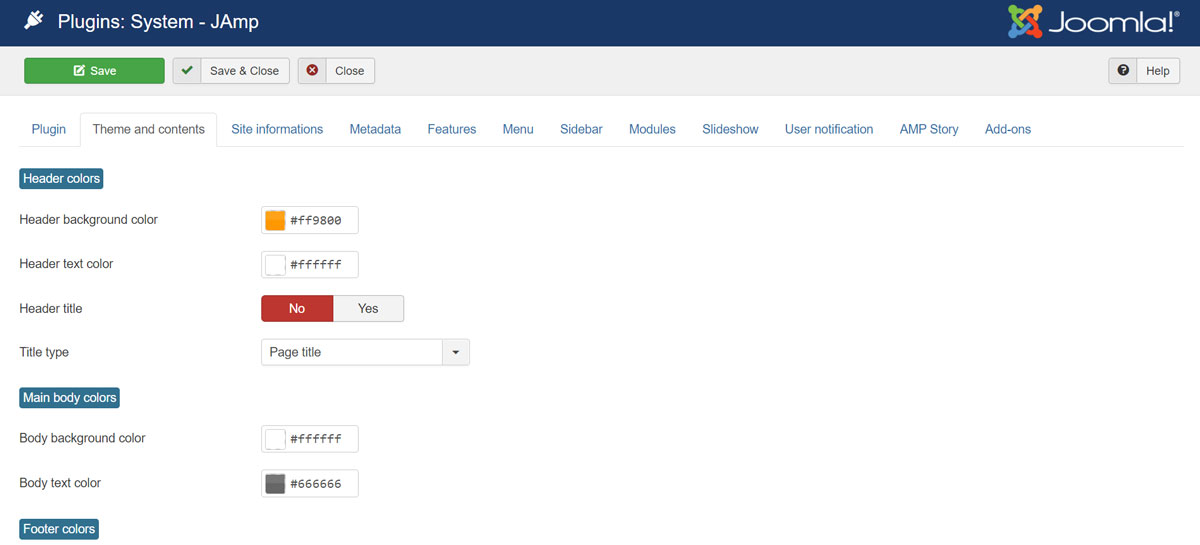
Task: Click the Body text color label
Action: 60,483
